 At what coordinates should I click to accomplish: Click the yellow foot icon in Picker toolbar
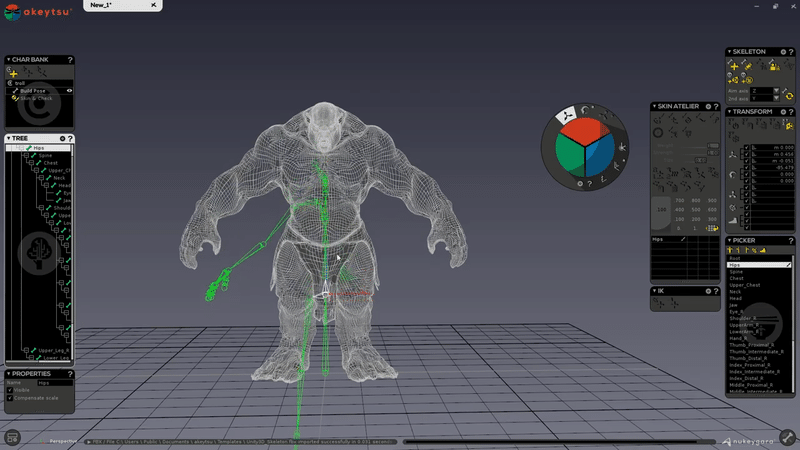(x=763, y=250)
